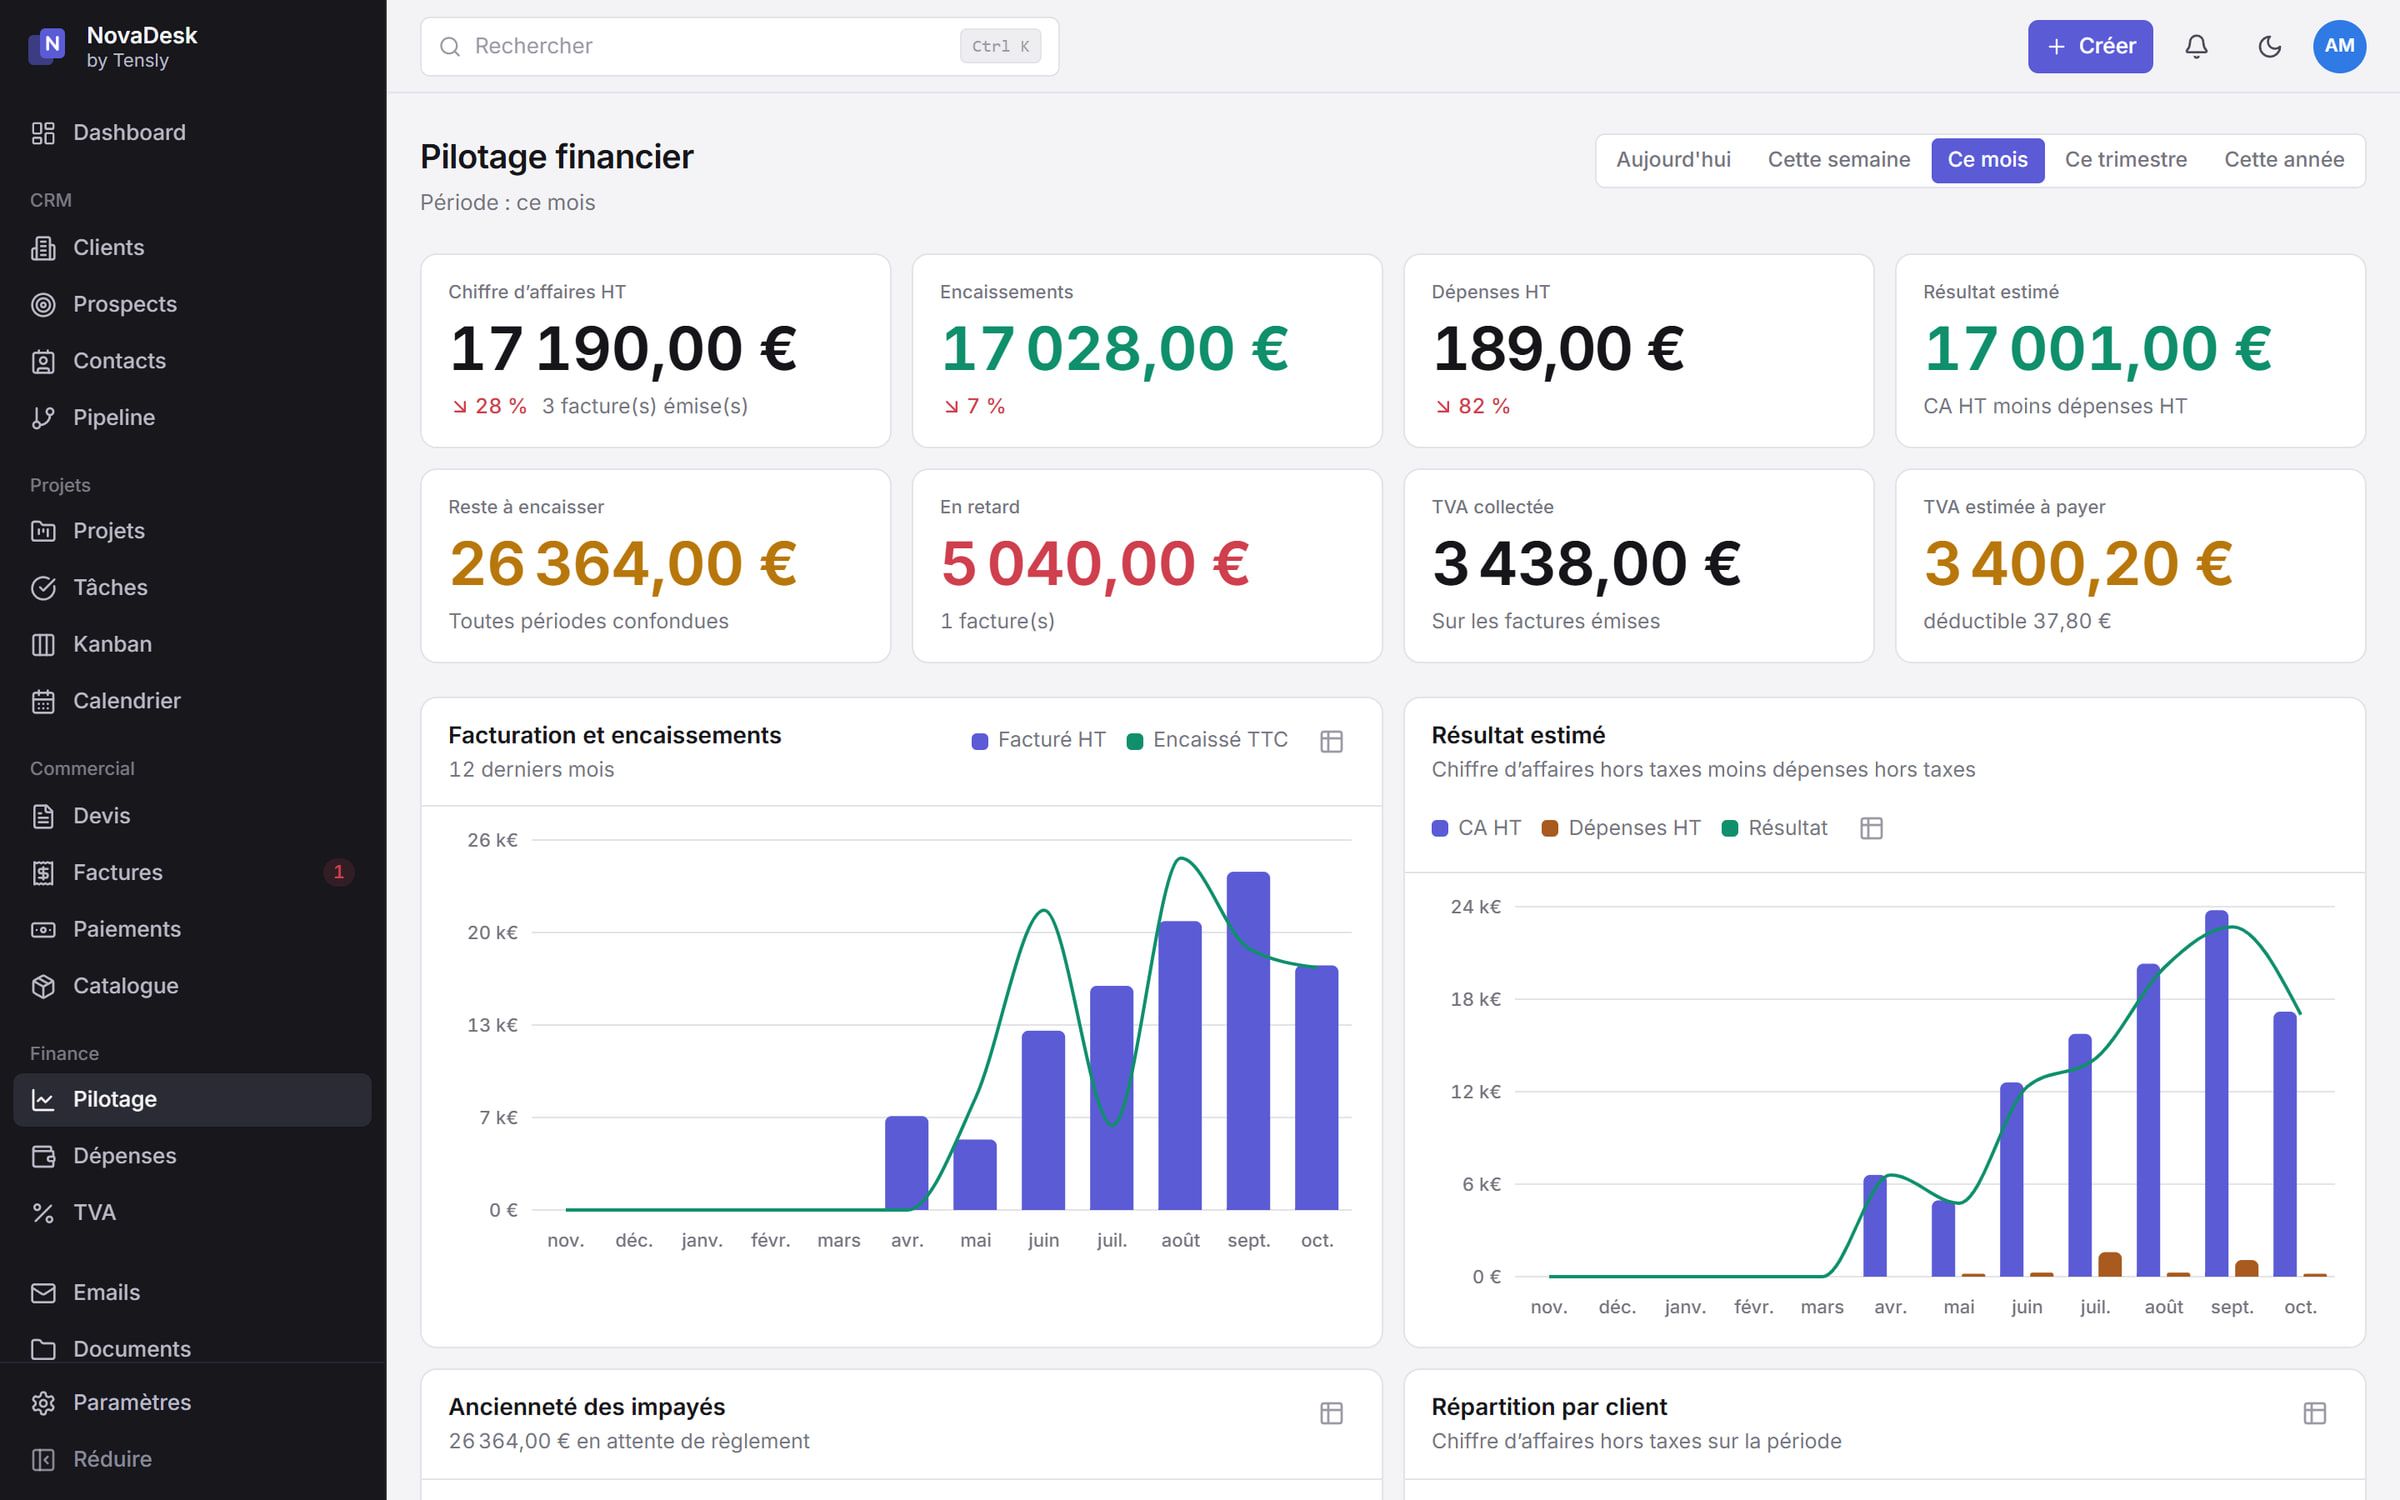
Task: Open the Dépenses page
Action: 192,1156
